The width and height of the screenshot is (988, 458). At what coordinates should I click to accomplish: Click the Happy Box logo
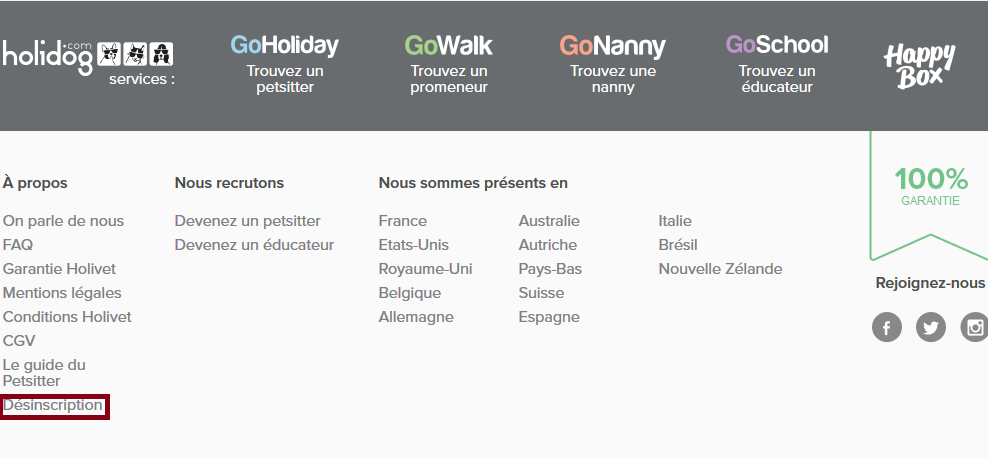[918, 66]
